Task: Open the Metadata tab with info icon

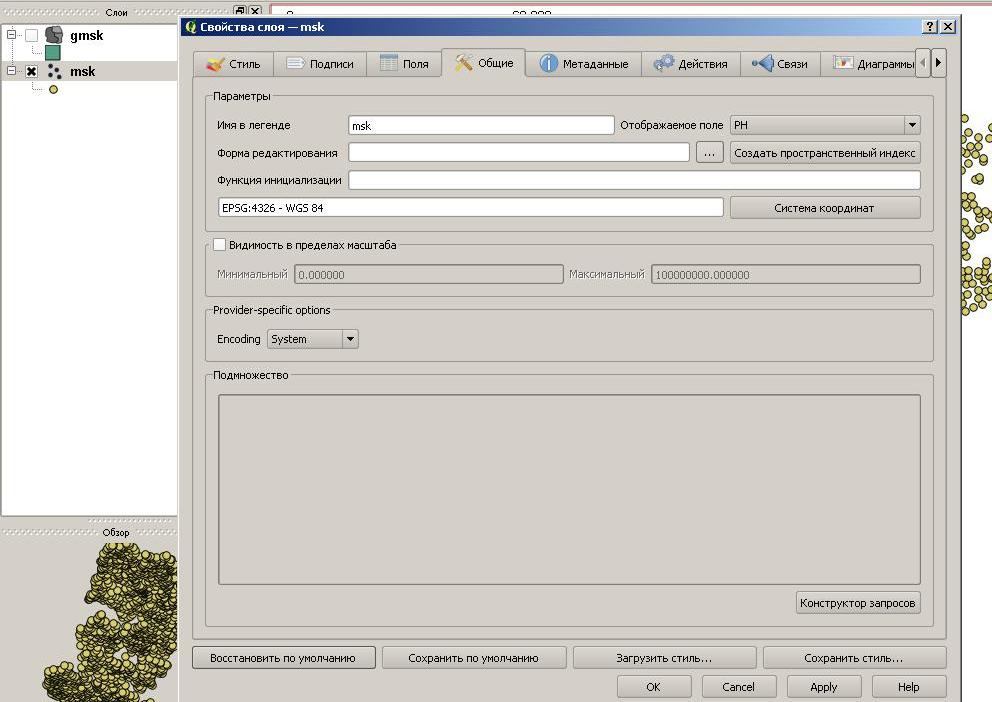Action: click(x=585, y=64)
